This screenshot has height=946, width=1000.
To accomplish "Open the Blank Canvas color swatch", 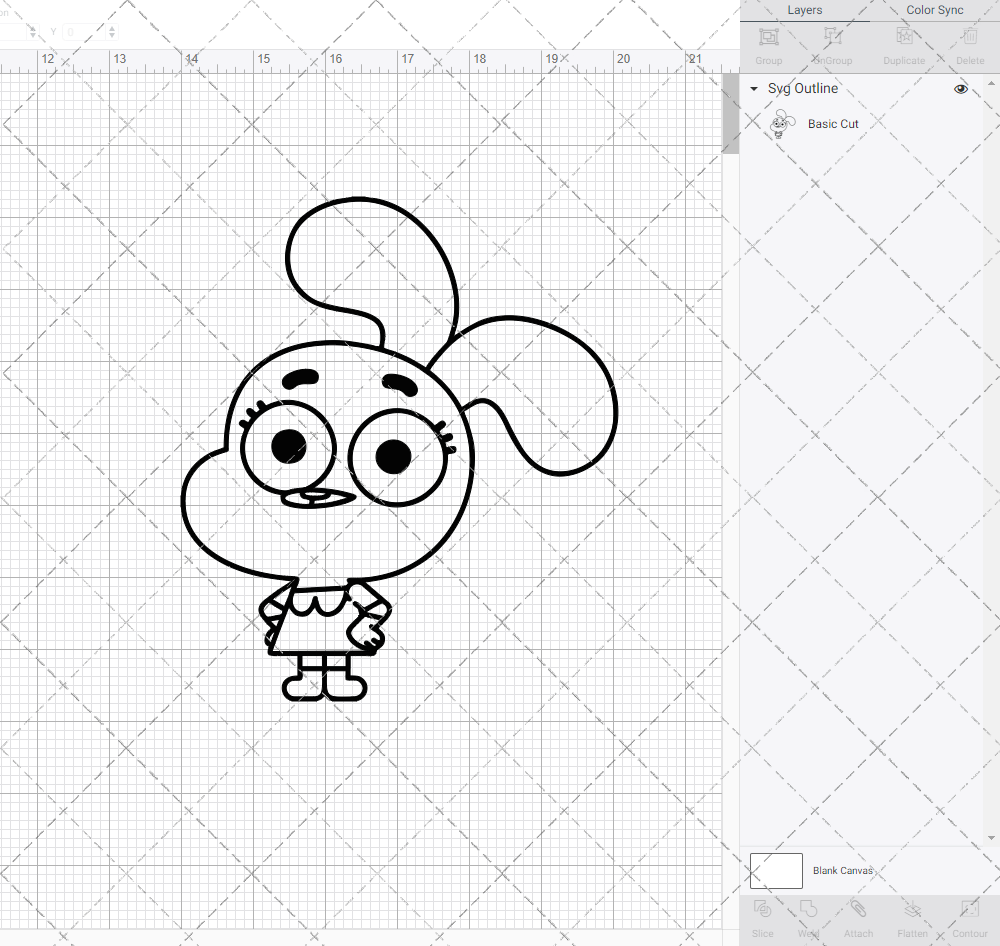I will pyautogui.click(x=775, y=870).
